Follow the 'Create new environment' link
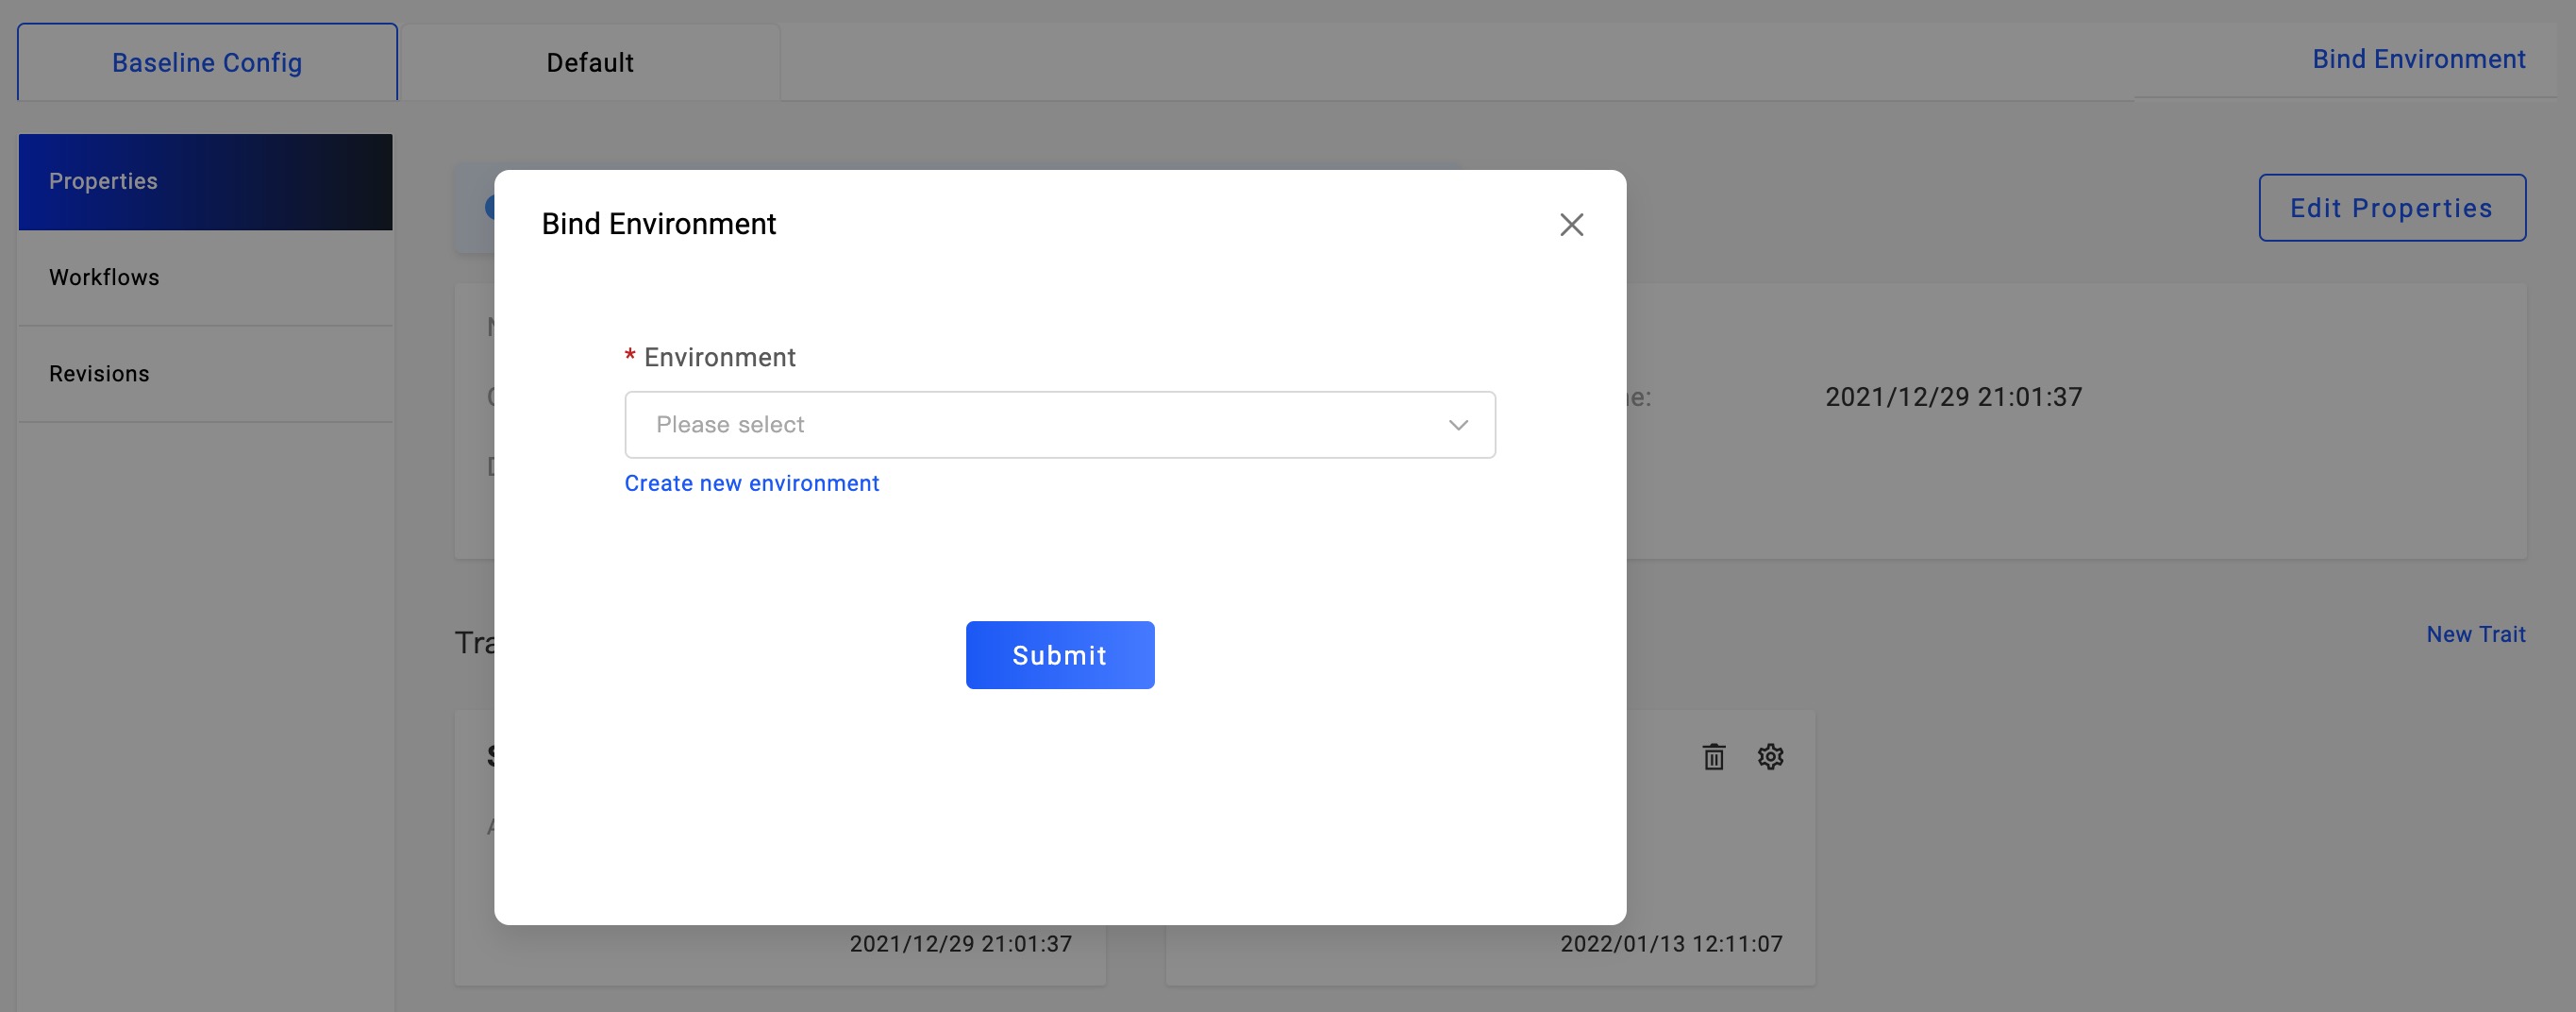This screenshot has height=1012, width=2576. pyautogui.click(x=751, y=484)
